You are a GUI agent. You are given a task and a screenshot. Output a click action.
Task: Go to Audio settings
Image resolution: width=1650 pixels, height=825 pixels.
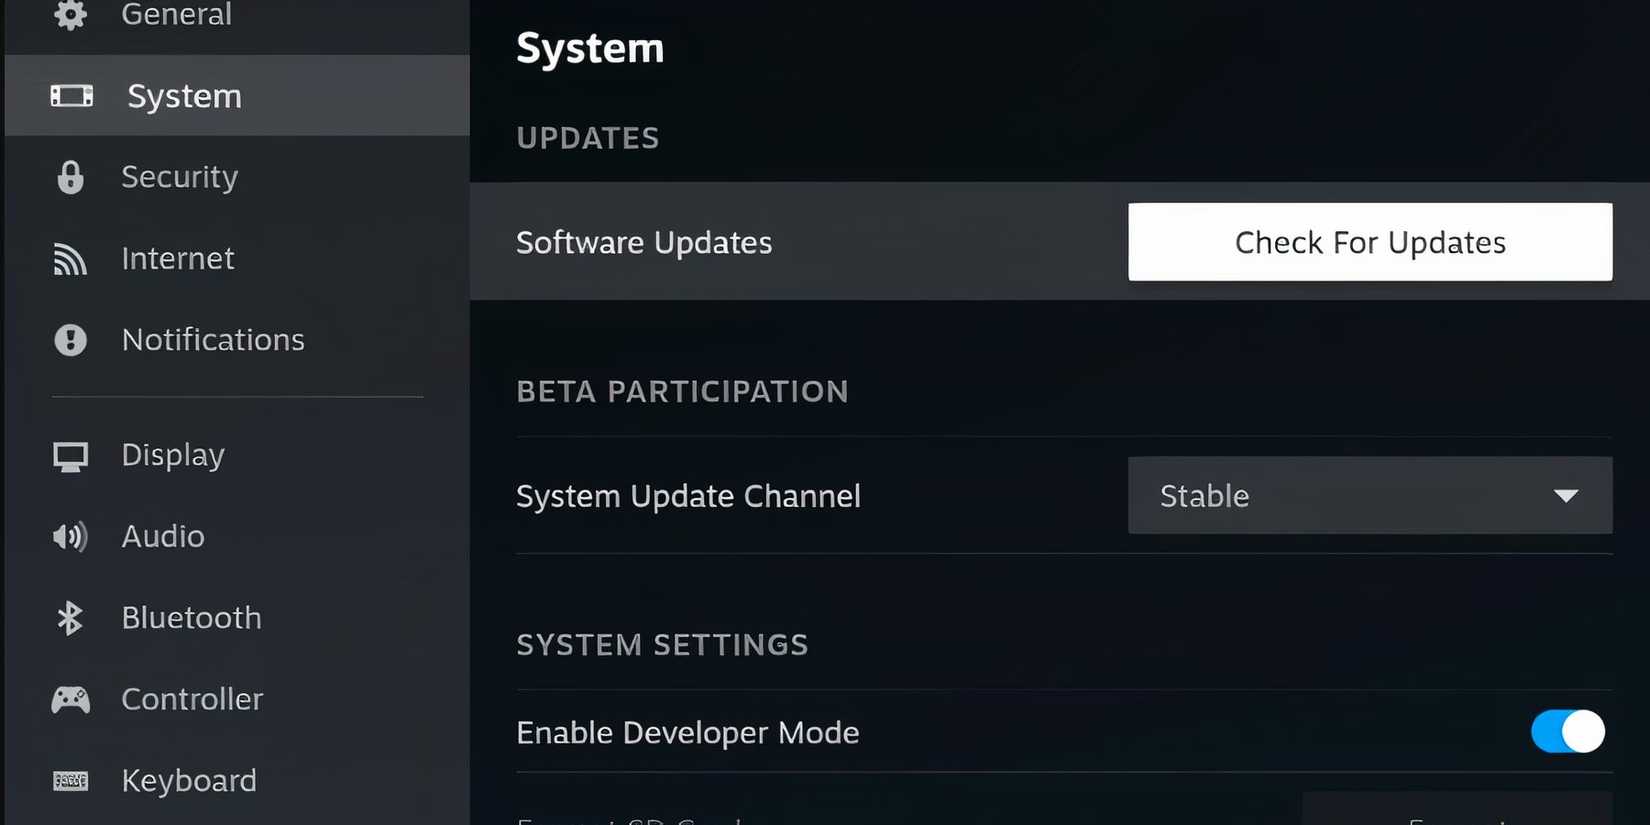click(x=237, y=537)
